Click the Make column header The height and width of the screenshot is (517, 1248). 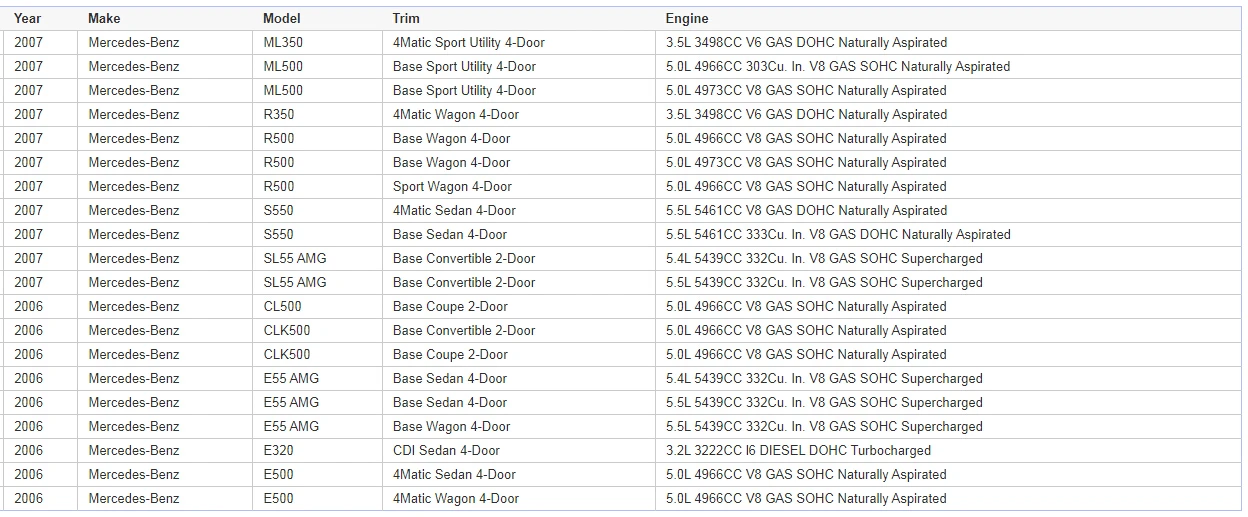pyautogui.click(x=104, y=18)
